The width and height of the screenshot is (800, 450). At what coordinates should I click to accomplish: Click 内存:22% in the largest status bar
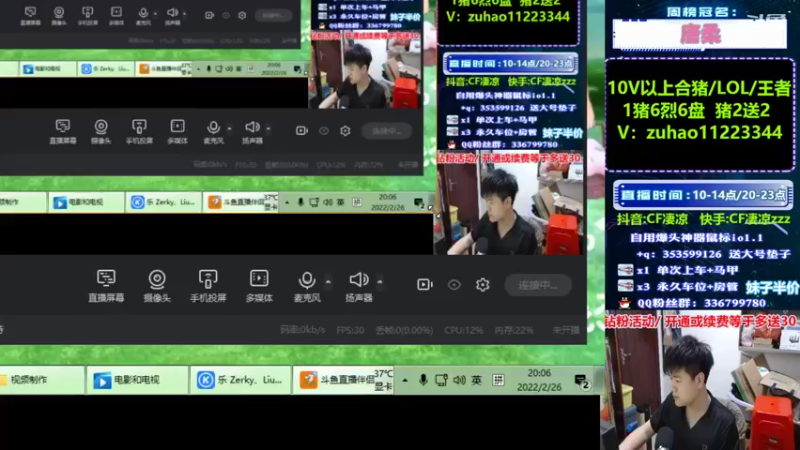(513, 330)
